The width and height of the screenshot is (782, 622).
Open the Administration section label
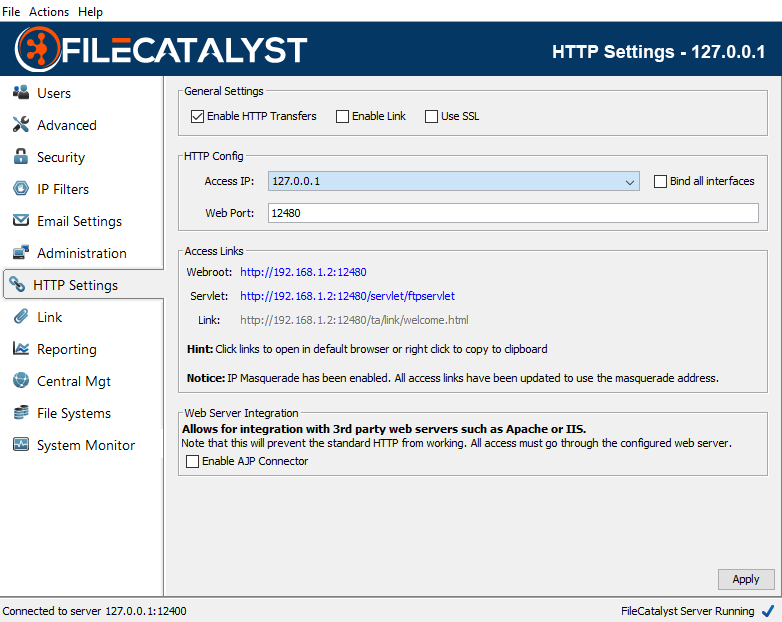82,253
